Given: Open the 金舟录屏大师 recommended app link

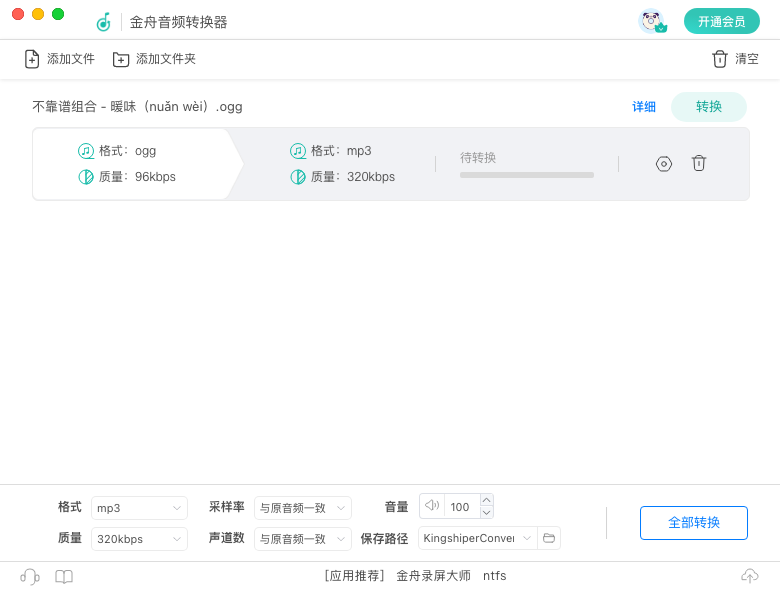Looking at the screenshot, I should pos(433,576).
